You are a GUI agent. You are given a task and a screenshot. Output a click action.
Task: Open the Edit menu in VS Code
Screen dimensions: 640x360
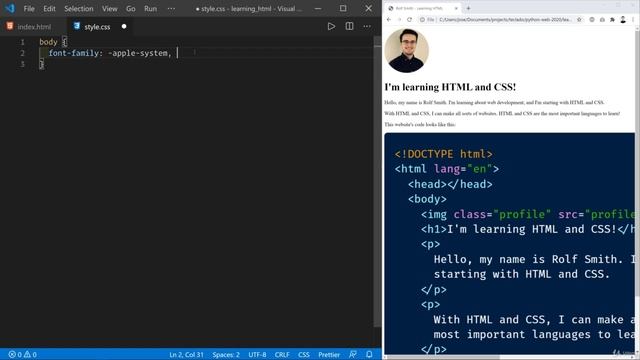point(49,9)
